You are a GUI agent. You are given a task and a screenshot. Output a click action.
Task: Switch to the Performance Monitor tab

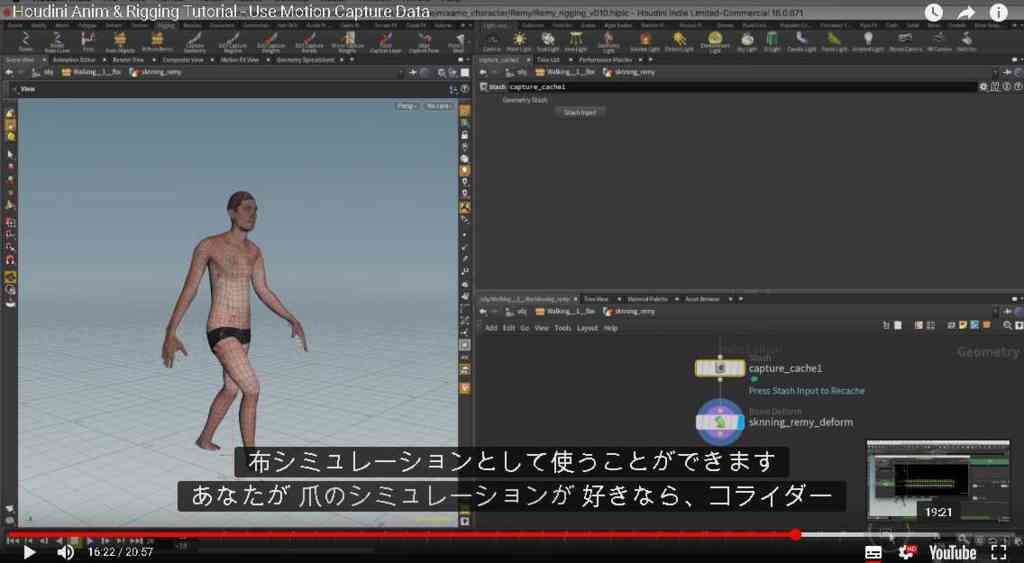coord(605,59)
